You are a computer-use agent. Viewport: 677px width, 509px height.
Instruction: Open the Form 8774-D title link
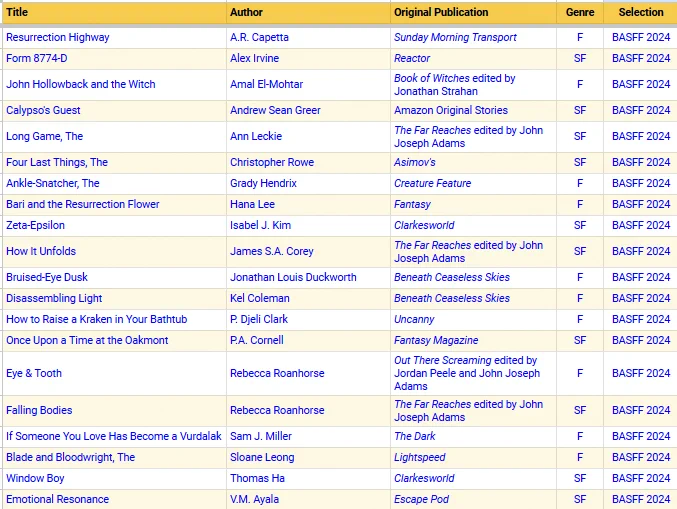[37, 58]
